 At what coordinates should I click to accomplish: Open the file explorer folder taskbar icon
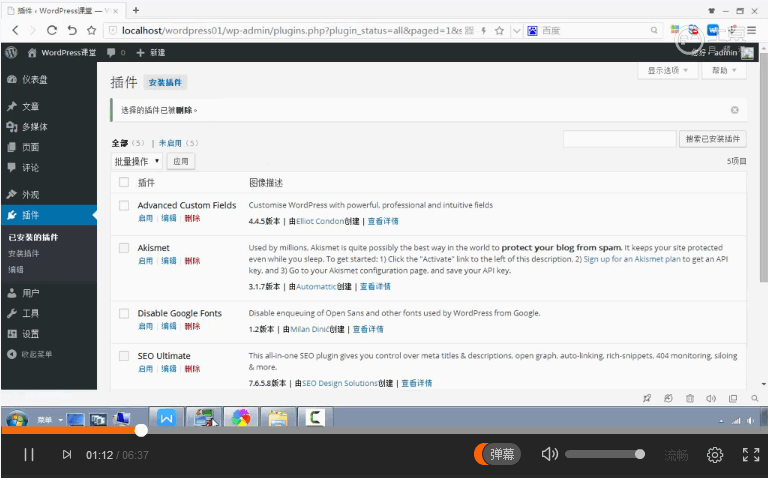[278, 418]
